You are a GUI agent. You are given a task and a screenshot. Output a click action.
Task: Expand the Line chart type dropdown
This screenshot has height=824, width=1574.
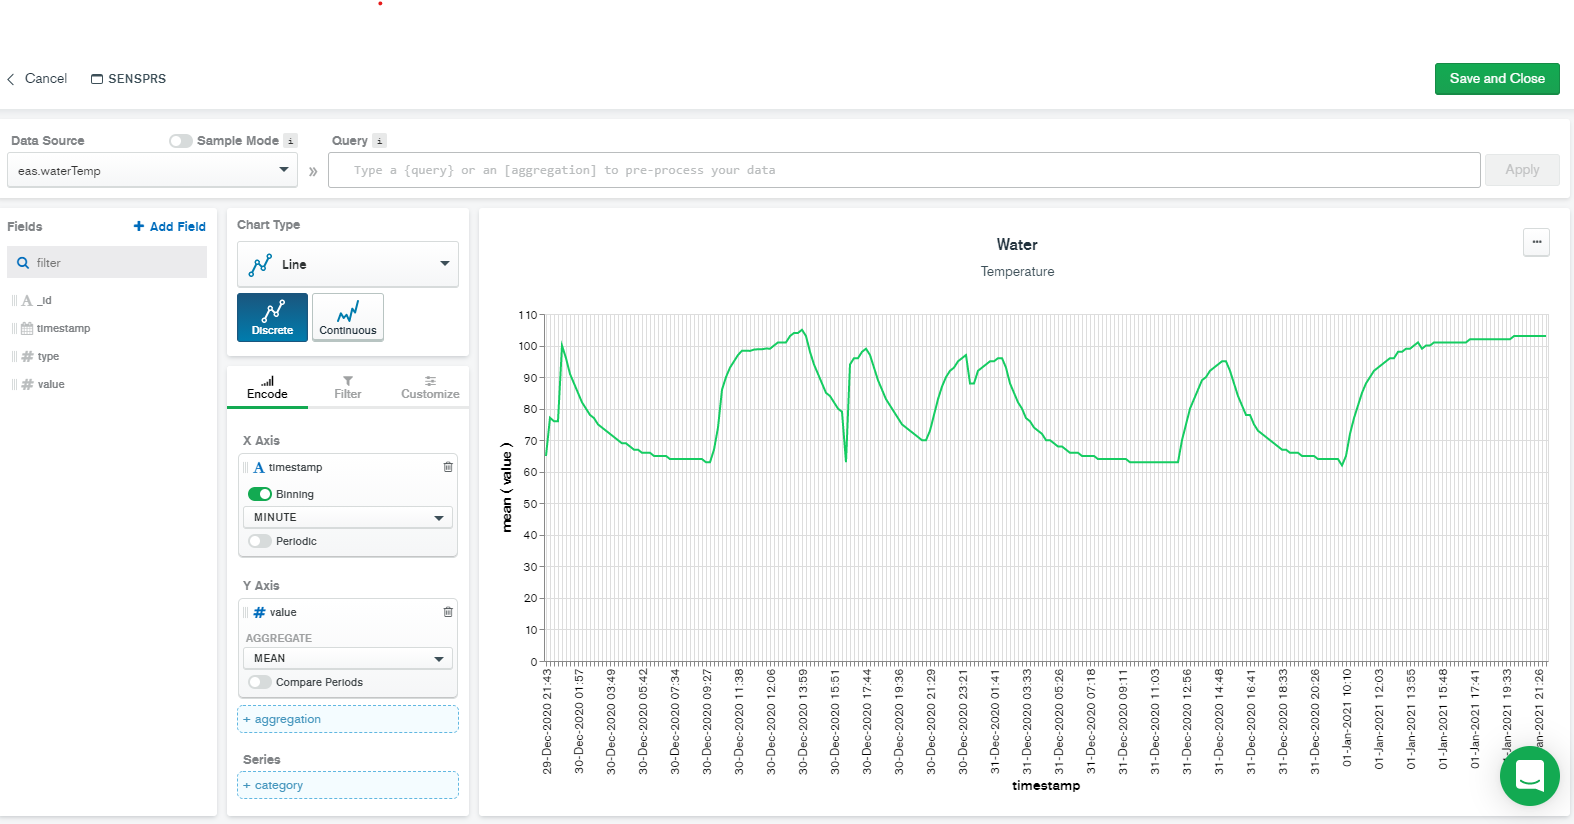(348, 264)
